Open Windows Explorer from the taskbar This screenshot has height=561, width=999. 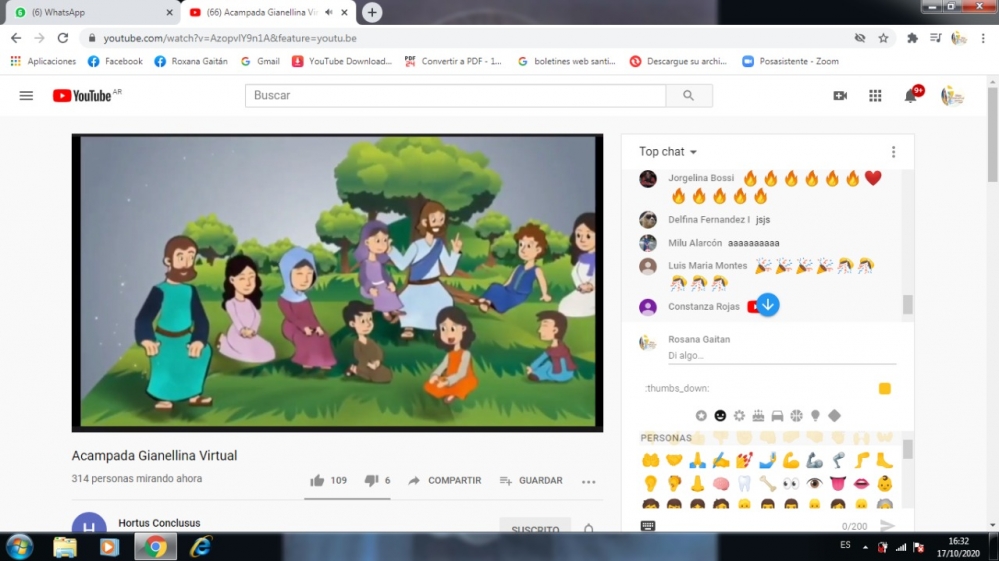[64, 546]
